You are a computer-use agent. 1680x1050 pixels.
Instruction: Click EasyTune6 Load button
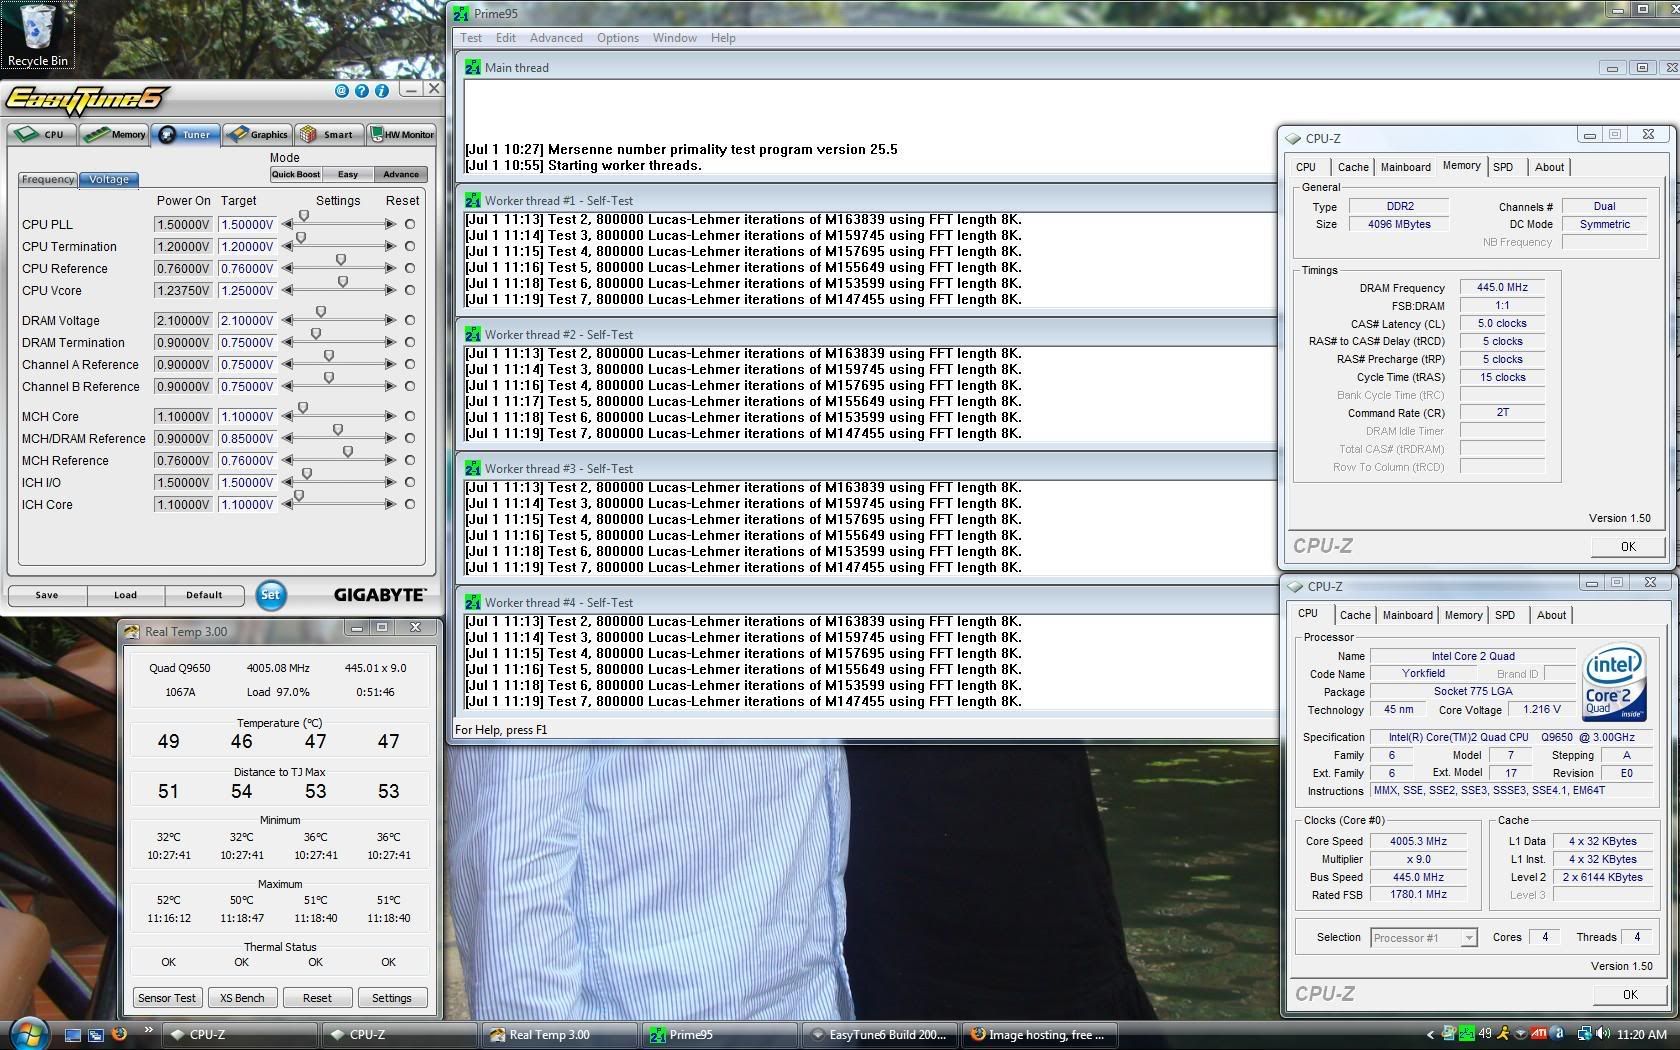click(x=125, y=595)
